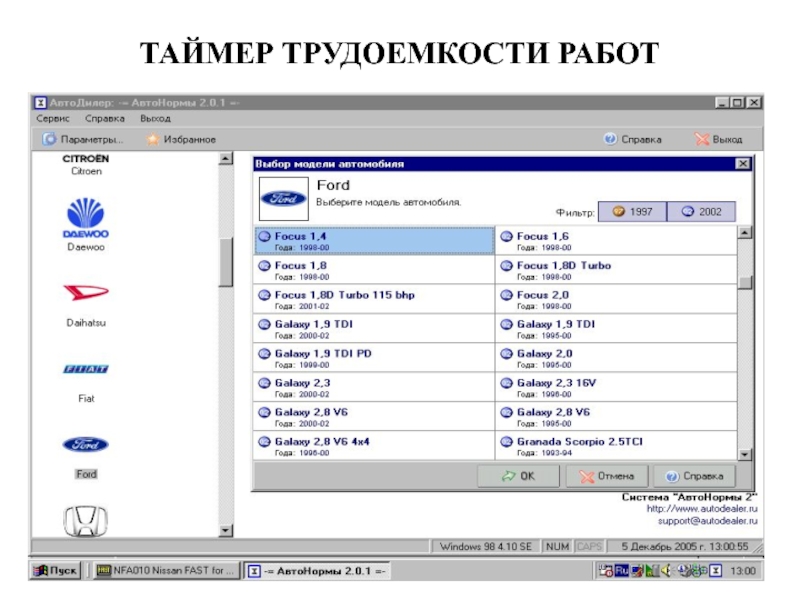This screenshot has width=800, height=600.
Task: Select Galaxy 2,8 V6 1995-00 row
Action: (x=616, y=417)
